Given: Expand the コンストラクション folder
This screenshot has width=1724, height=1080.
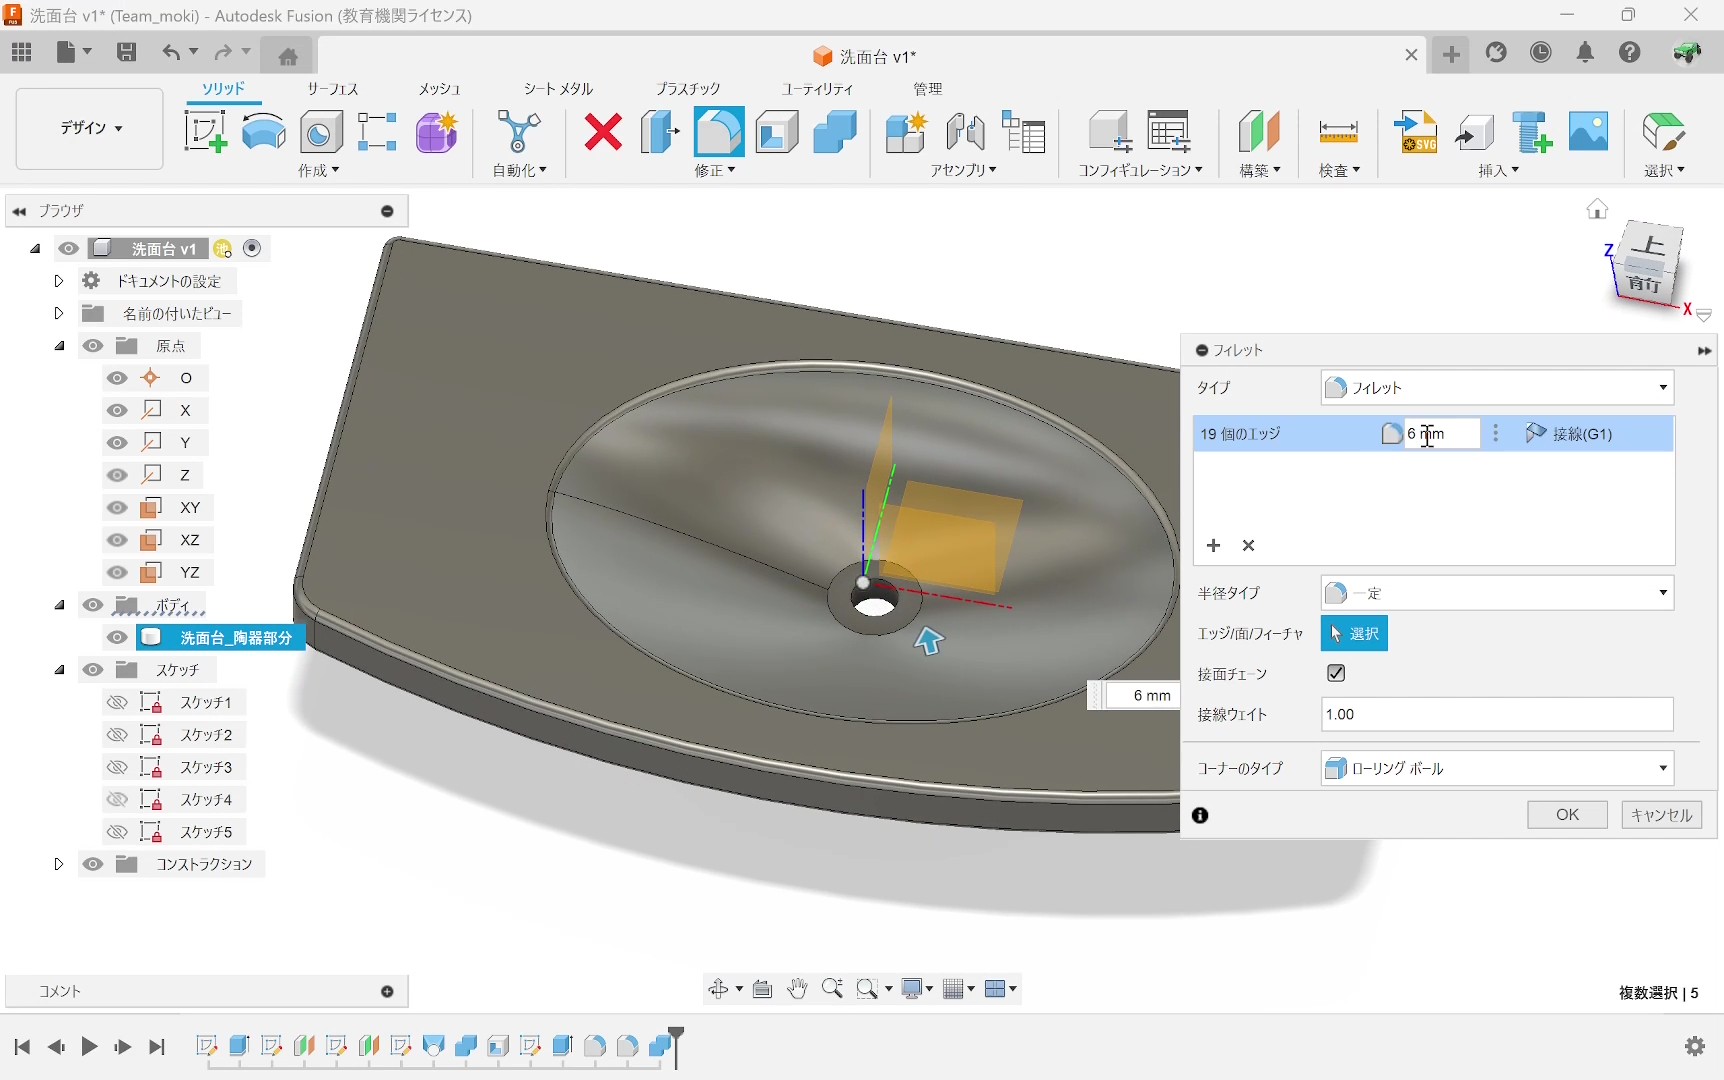Looking at the screenshot, I should point(58,864).
